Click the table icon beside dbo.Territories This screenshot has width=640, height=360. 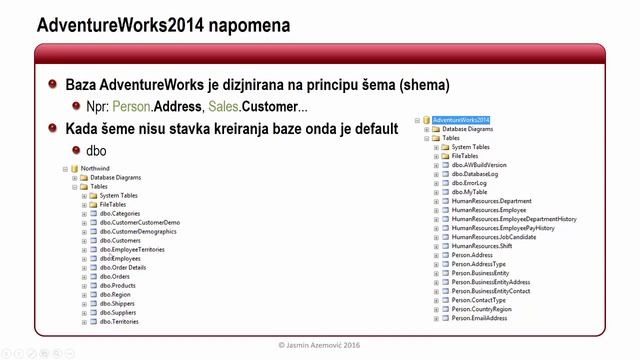click(93, 321)
